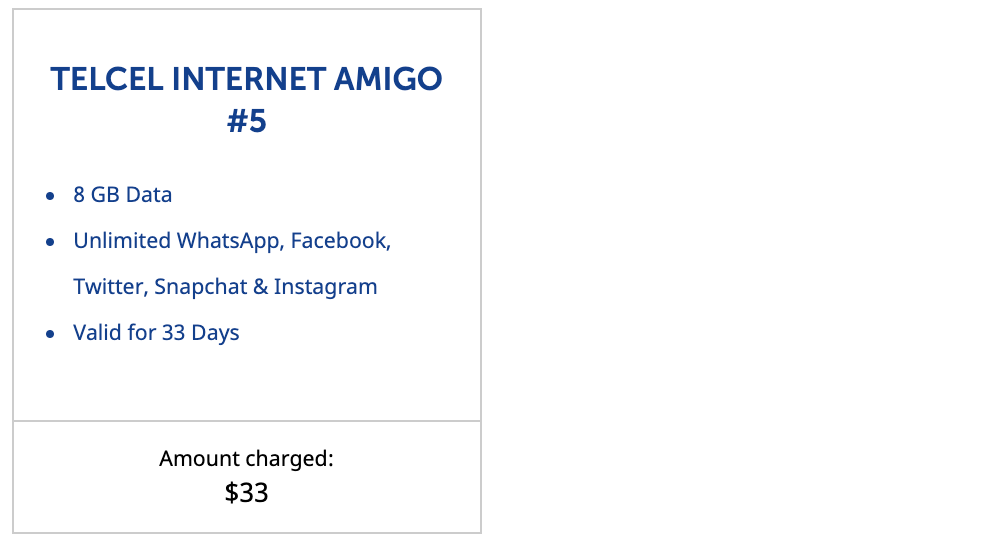
Task: Click the word TELCEL in the heading
Action: [x=107, y=79]
